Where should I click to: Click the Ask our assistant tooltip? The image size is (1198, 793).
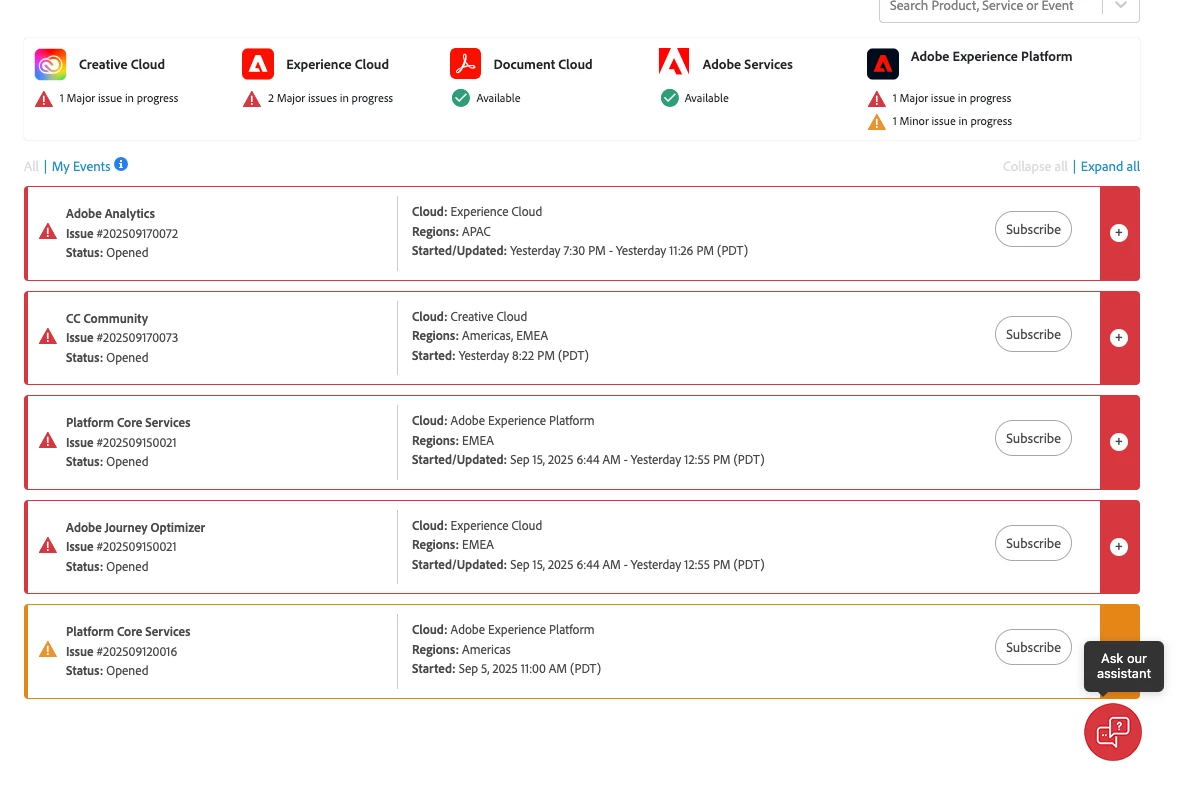pyautogui.click(x=1123, y=666)
